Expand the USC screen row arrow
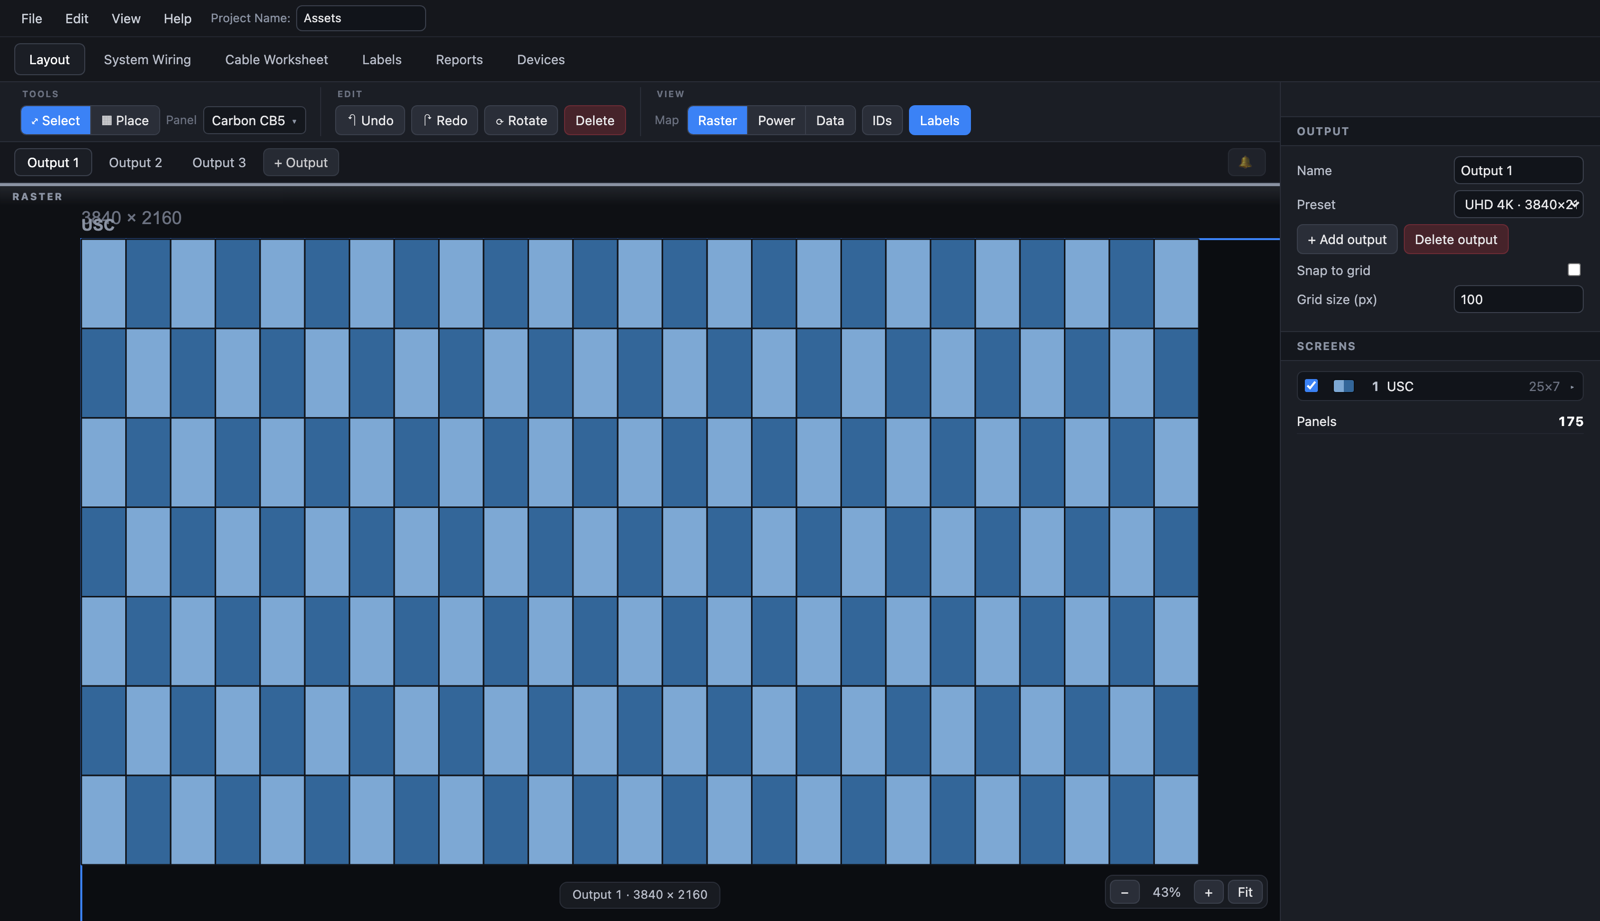Screen dimensions: 1600x921 pos(1572,387)
